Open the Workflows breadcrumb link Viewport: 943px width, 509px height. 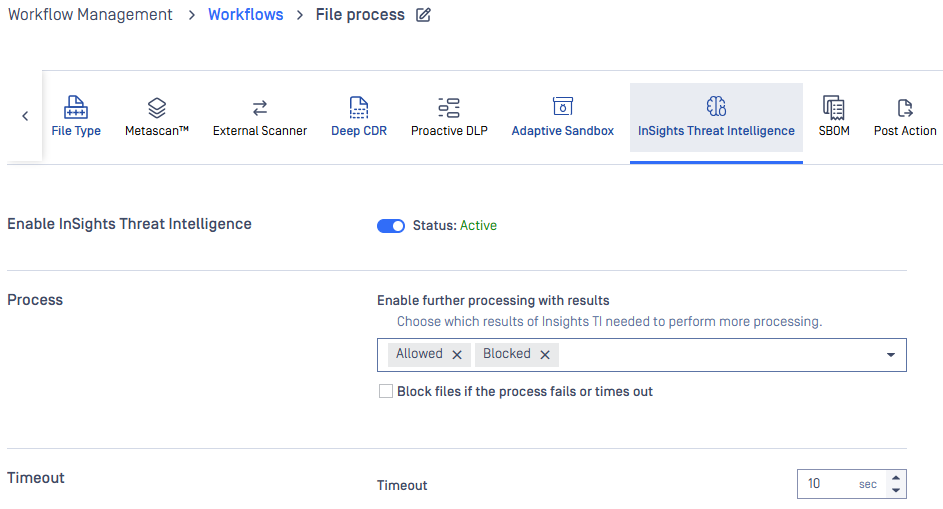click(245, 14)
